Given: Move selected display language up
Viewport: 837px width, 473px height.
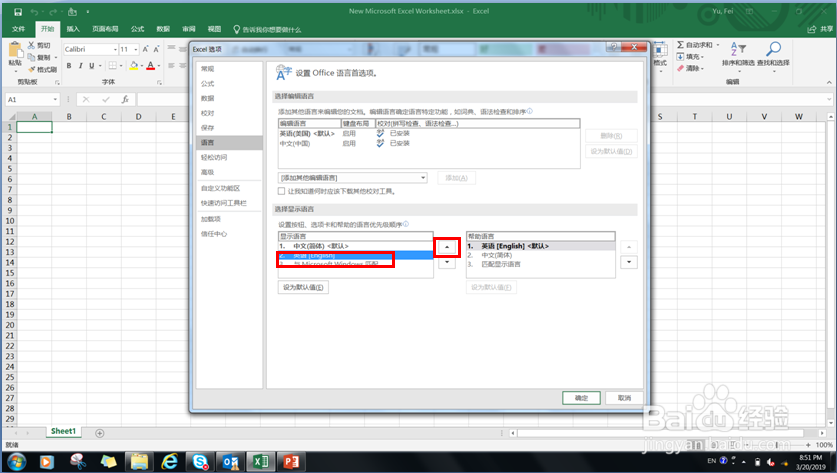Looking at the screenshot, I should point(447,247).
